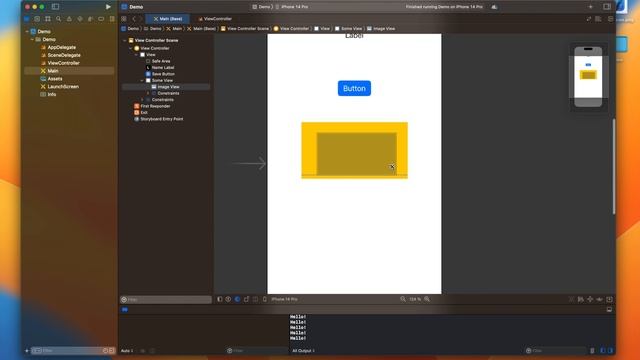The image size is (640, 360).
Task: Run the Demo project with the play button
Action: pos(108,7)
